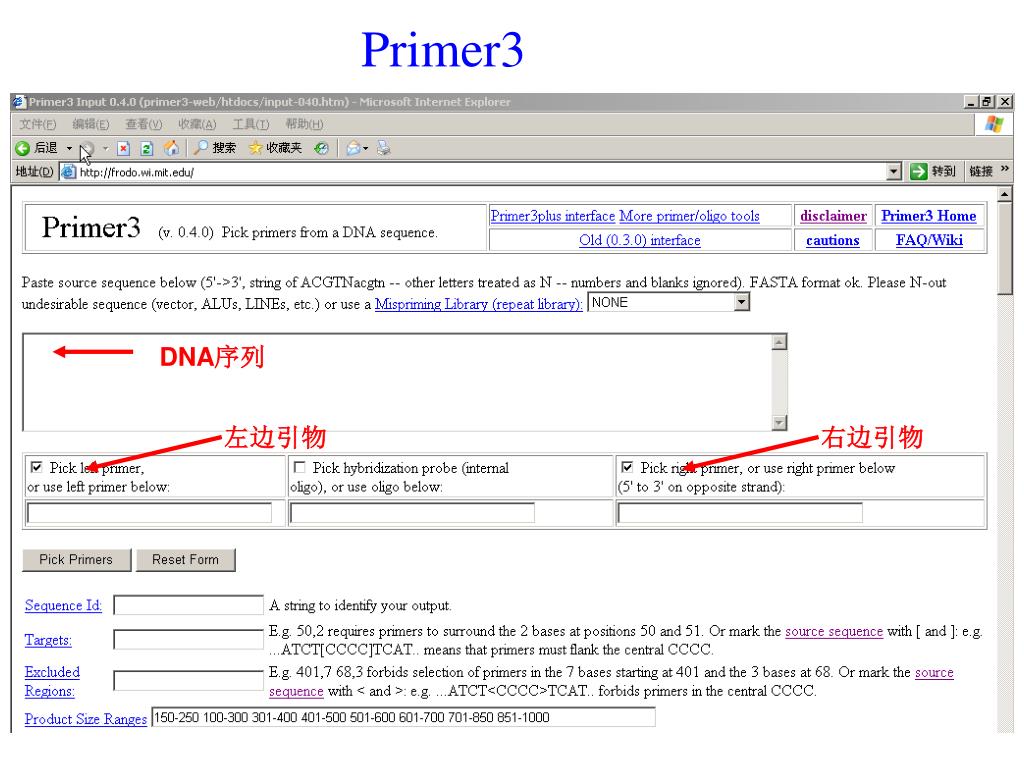The height and width of the screenshot is (768, 1024).
Task: Click the Product Size Ranges link
Action: pos(86,719)
